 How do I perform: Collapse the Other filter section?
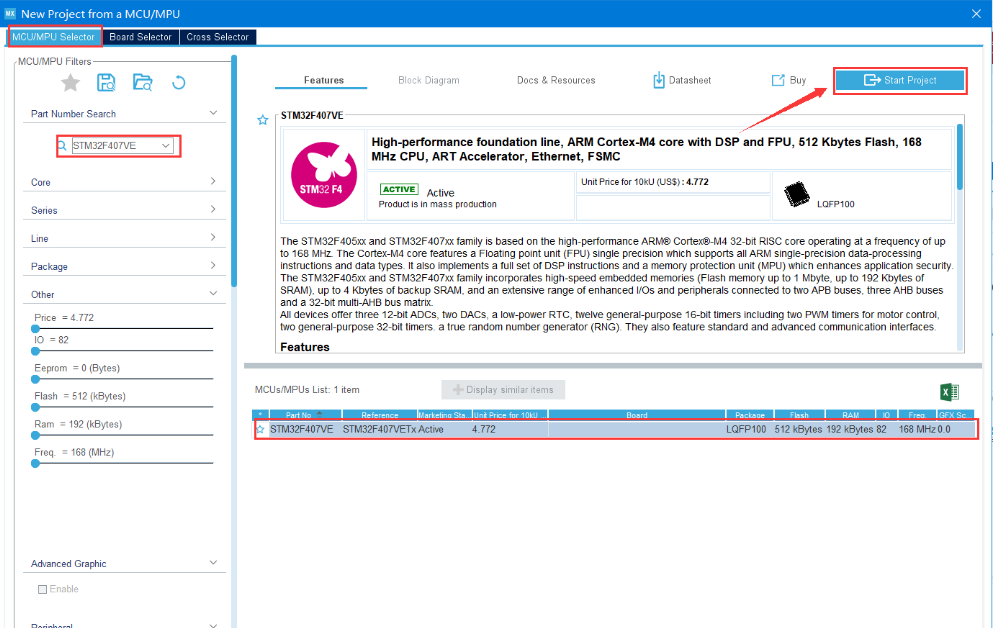point(213,293)
